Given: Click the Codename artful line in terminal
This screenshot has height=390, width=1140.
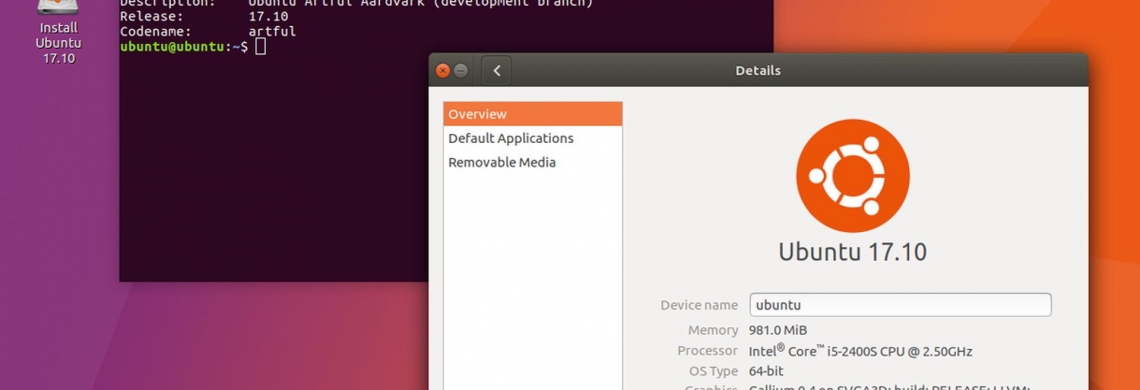Looking at the screenshot, I should (208, 31).
